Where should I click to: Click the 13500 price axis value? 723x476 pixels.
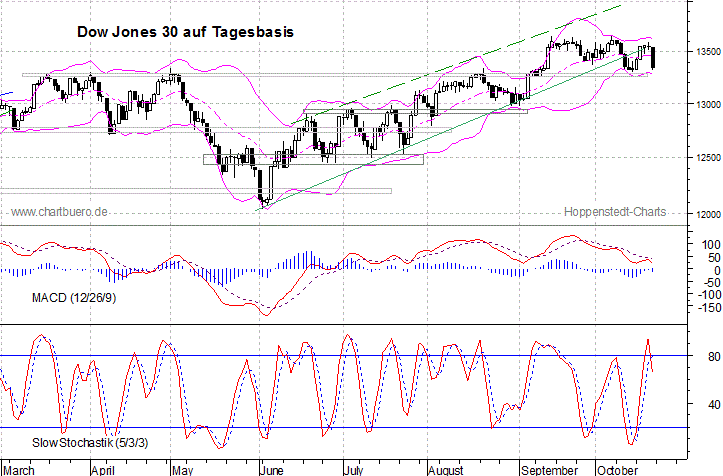coord(708,52)
